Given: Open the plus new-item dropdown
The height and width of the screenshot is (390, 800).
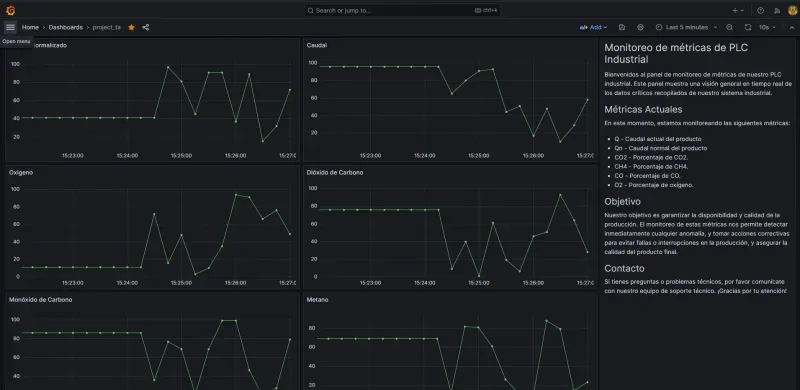Looking at the screenshot, I should [x=738, y=10].
